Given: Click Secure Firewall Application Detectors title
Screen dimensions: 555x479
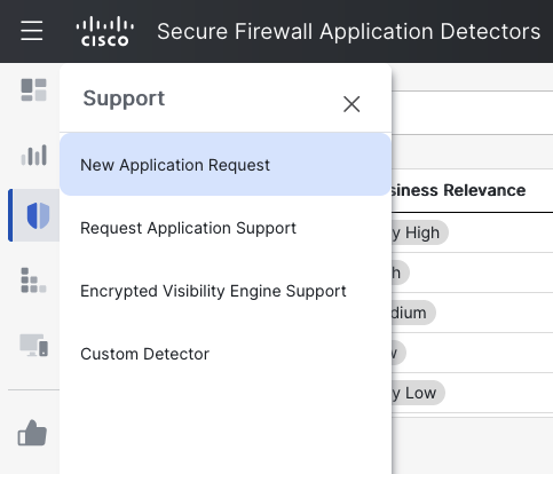Looking at the screenshot, I should tap(349, 31).
